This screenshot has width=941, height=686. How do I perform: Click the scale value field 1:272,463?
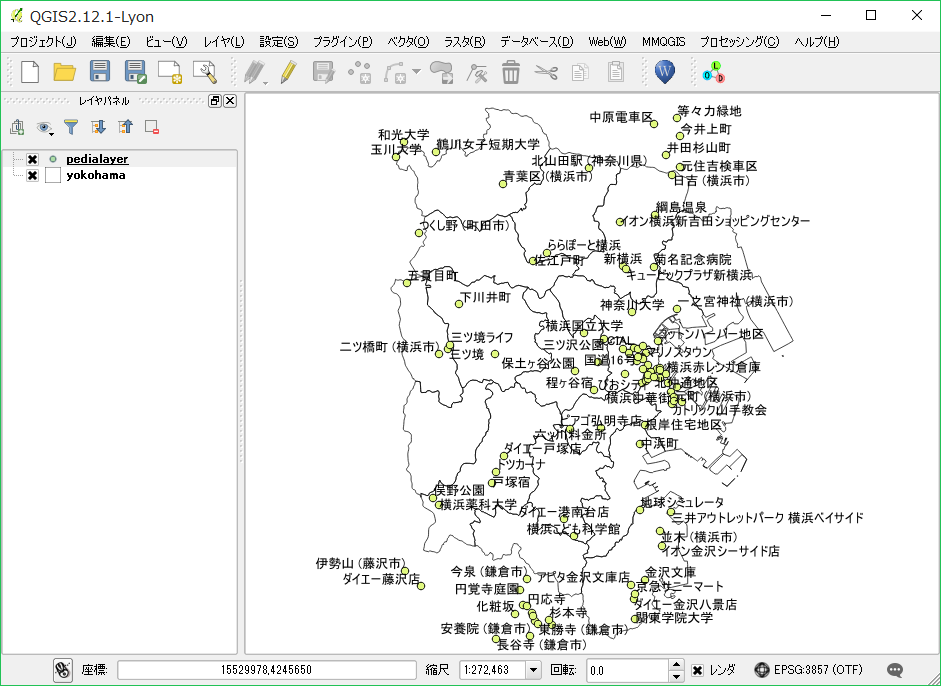492,670
